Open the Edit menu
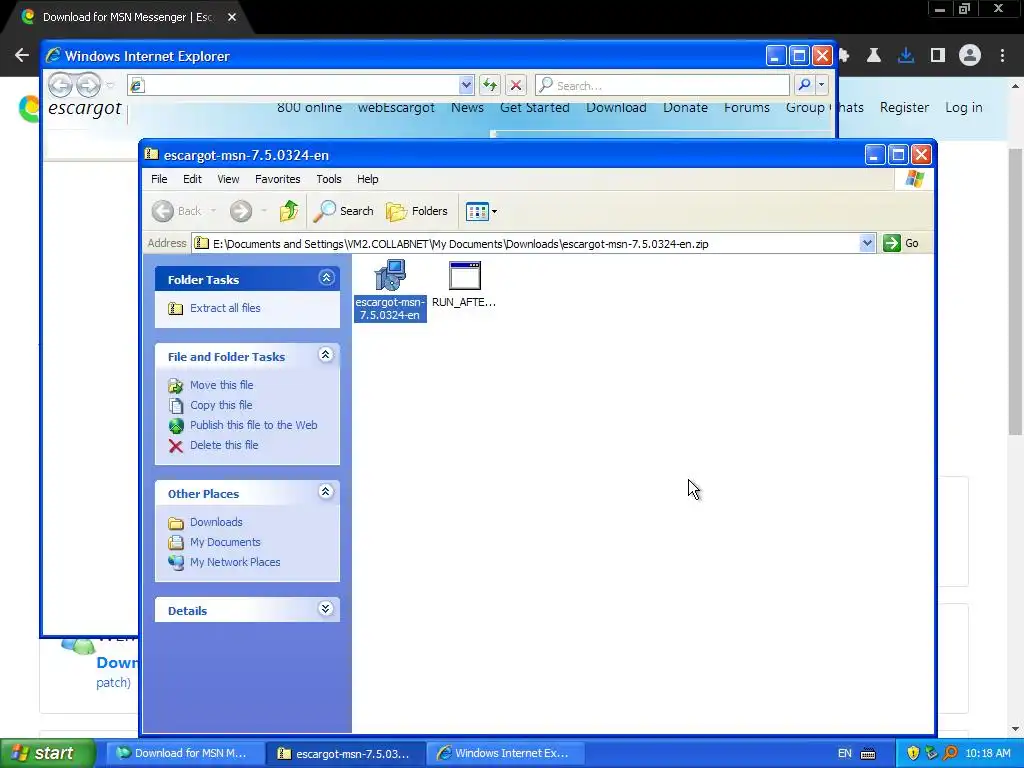The height and width of the screenshot is (768, 1024). coord(192,179)
